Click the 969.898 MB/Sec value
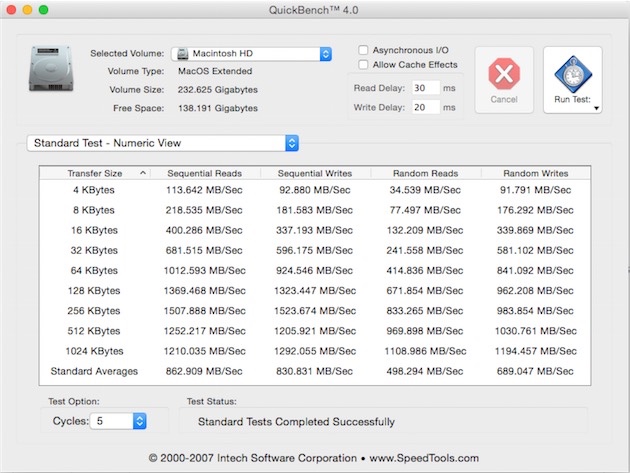This screenshot has width=630, height=473. coord(425,331)
